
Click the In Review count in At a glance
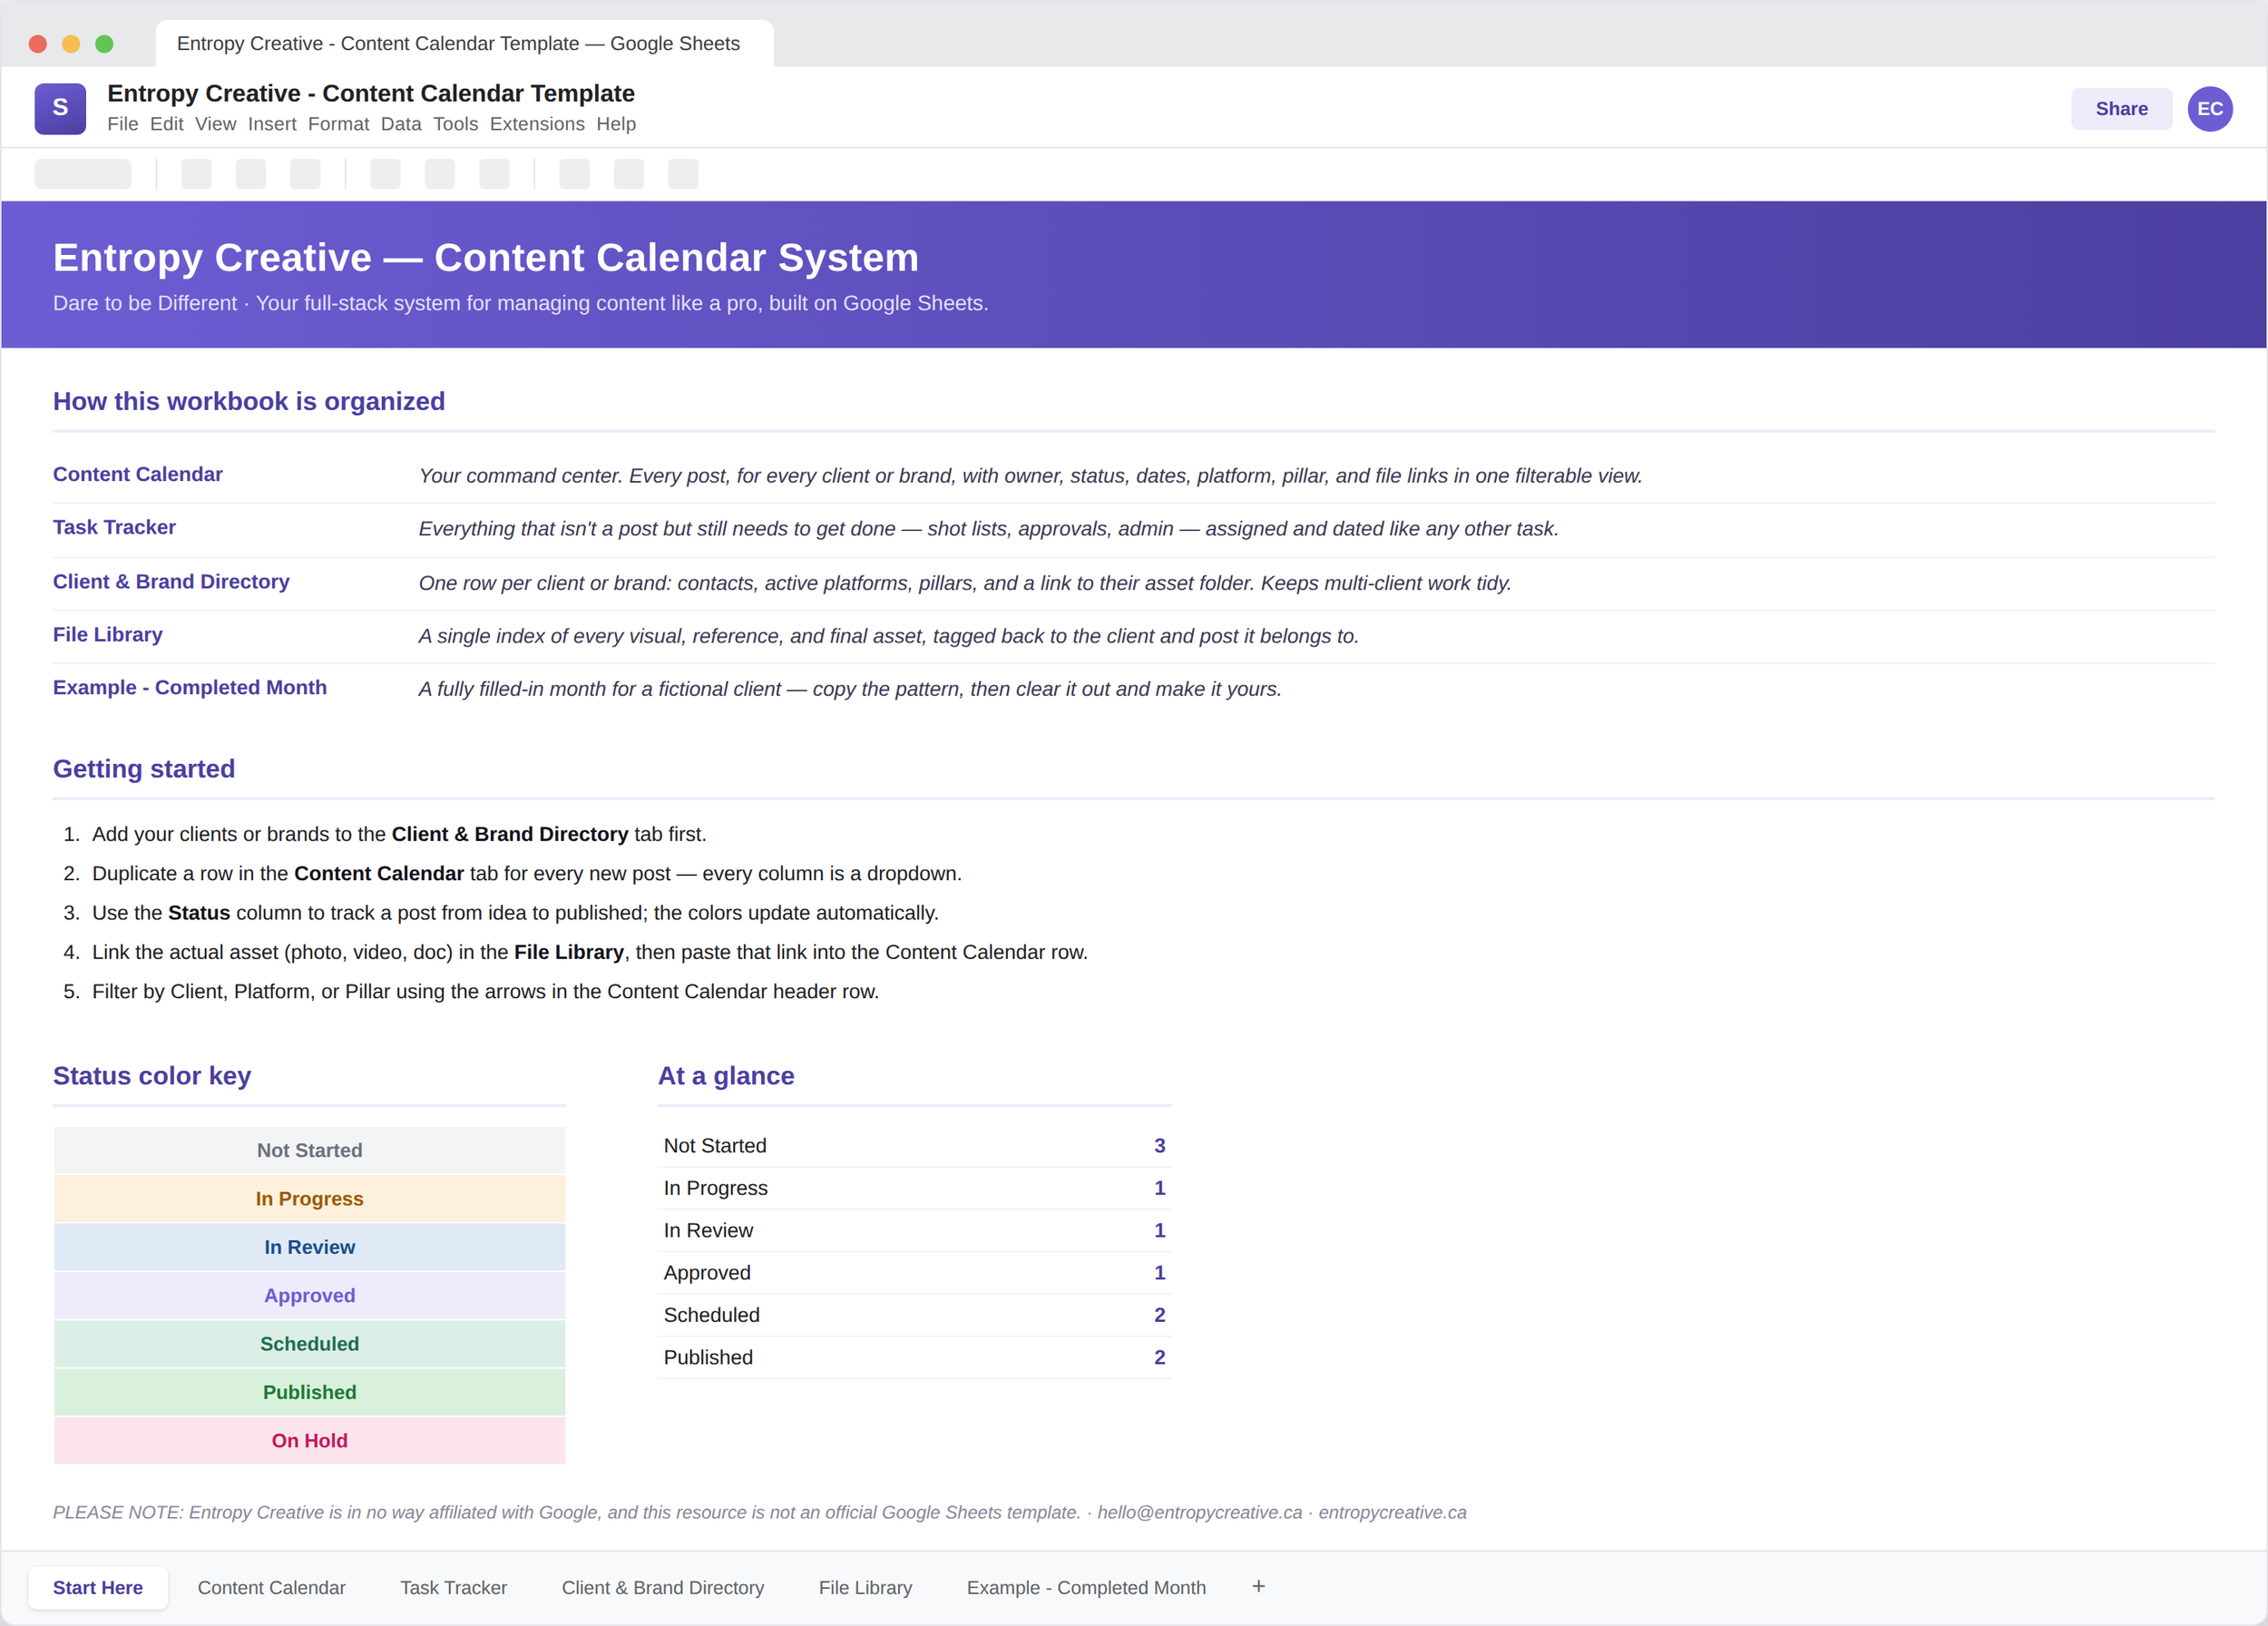pyautogui.click(x=1160, y=1231)
